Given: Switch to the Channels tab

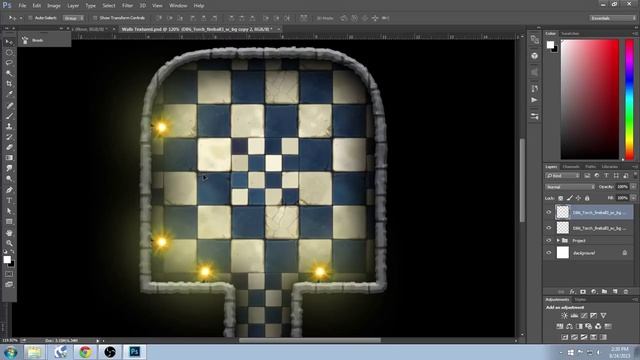Looking at the screenshot, I should [571, 167].
